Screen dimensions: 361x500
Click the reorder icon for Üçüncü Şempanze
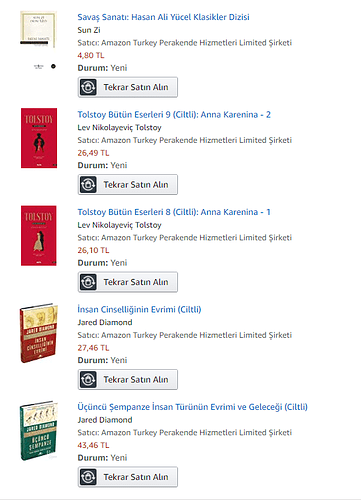[88, 477]
